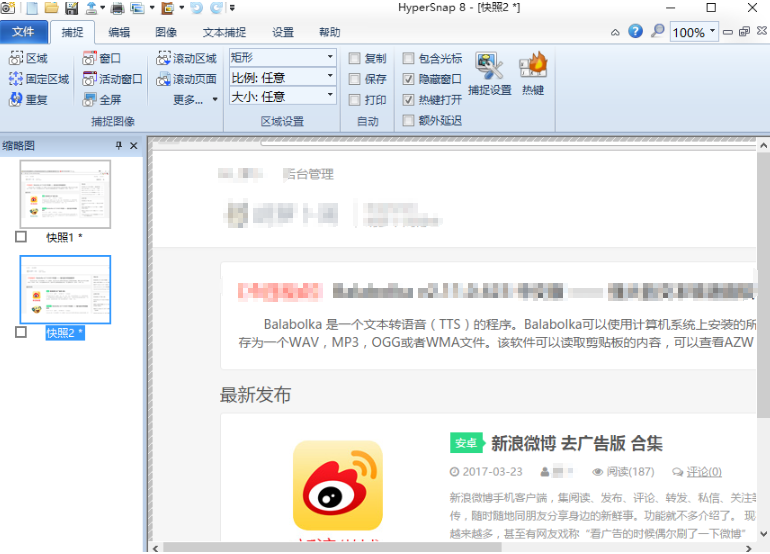
Task: Click the 区域 capture region tool
Action: click(28, 59)
